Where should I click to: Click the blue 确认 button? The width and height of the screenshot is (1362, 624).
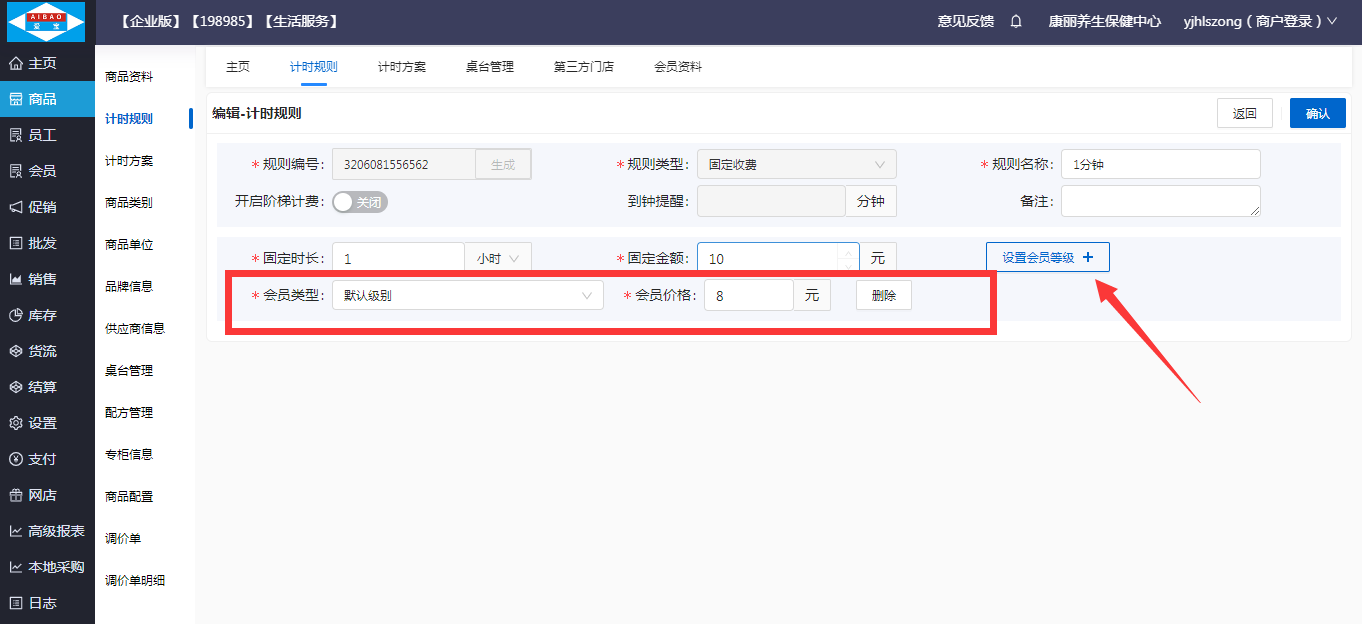(x=1318, y=113)
